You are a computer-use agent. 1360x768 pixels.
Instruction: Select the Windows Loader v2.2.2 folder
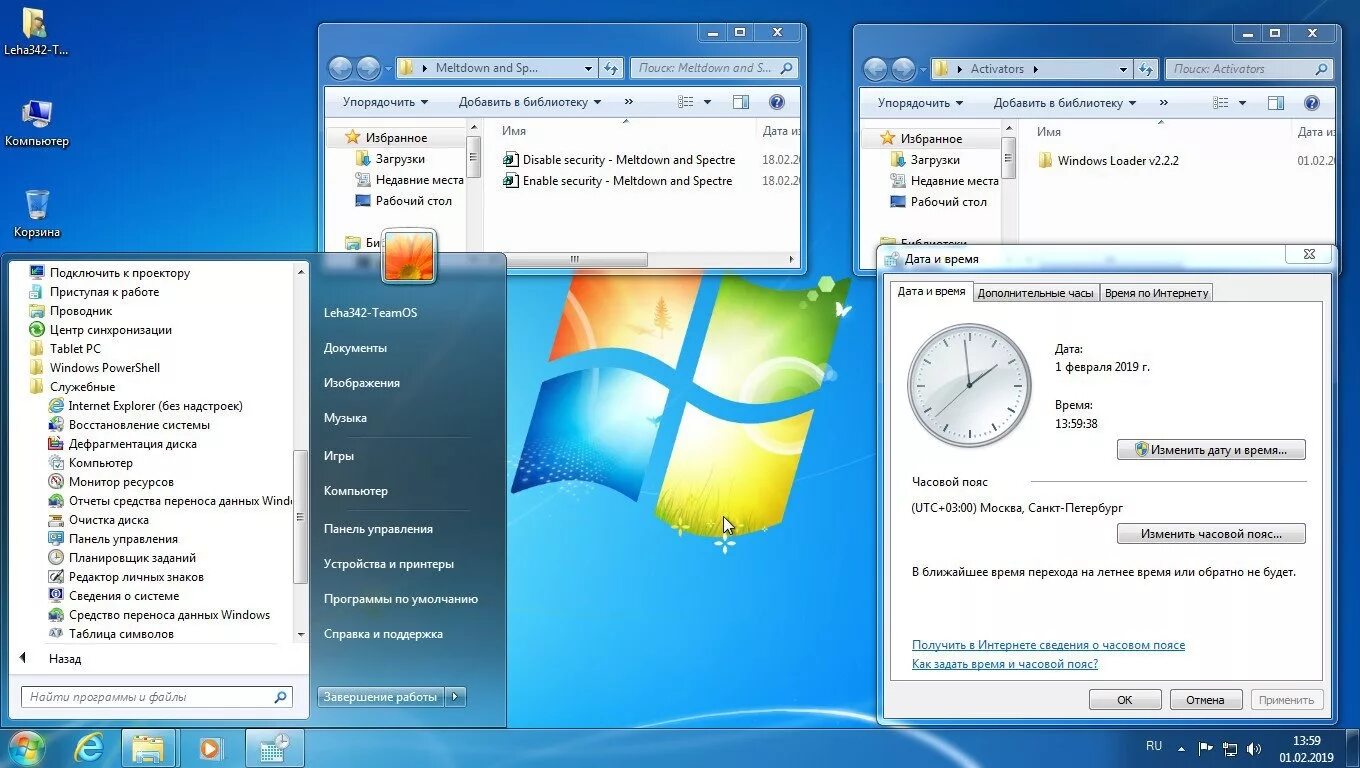[x=1108, y=161]
